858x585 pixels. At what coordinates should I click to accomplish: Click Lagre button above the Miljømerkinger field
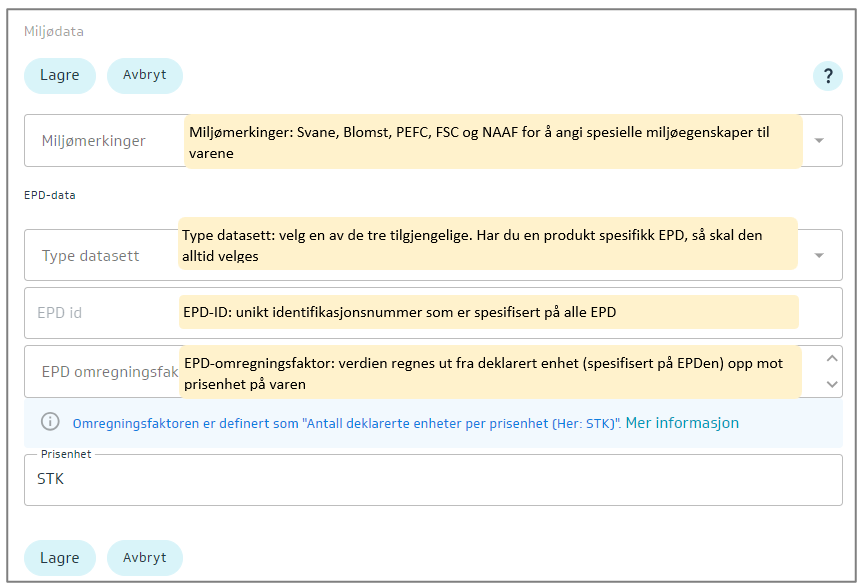pos(59,76)
